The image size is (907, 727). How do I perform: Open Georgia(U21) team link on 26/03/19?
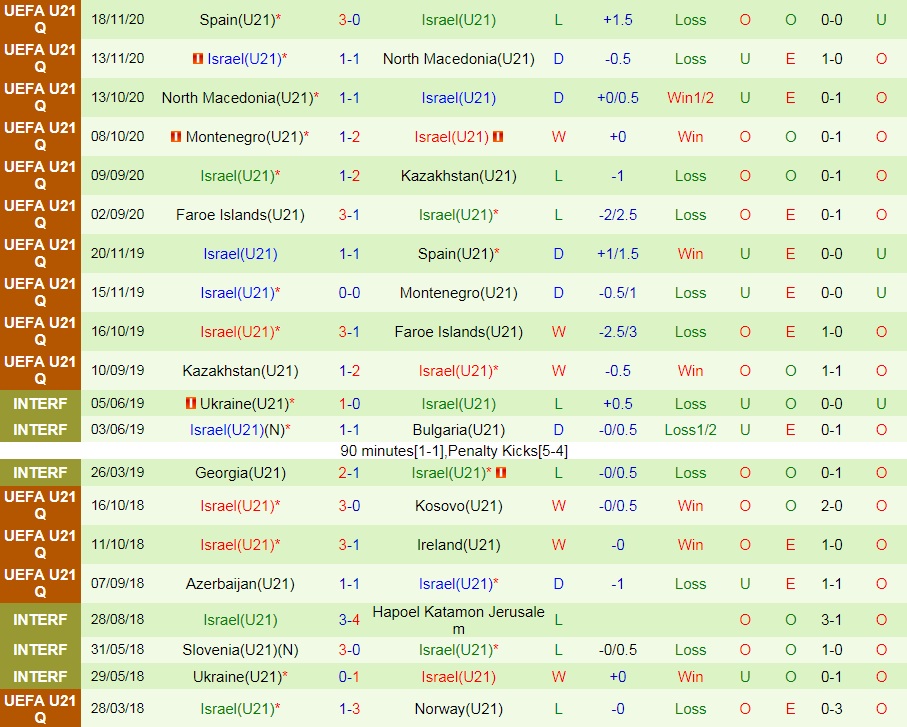pos(240,473)
